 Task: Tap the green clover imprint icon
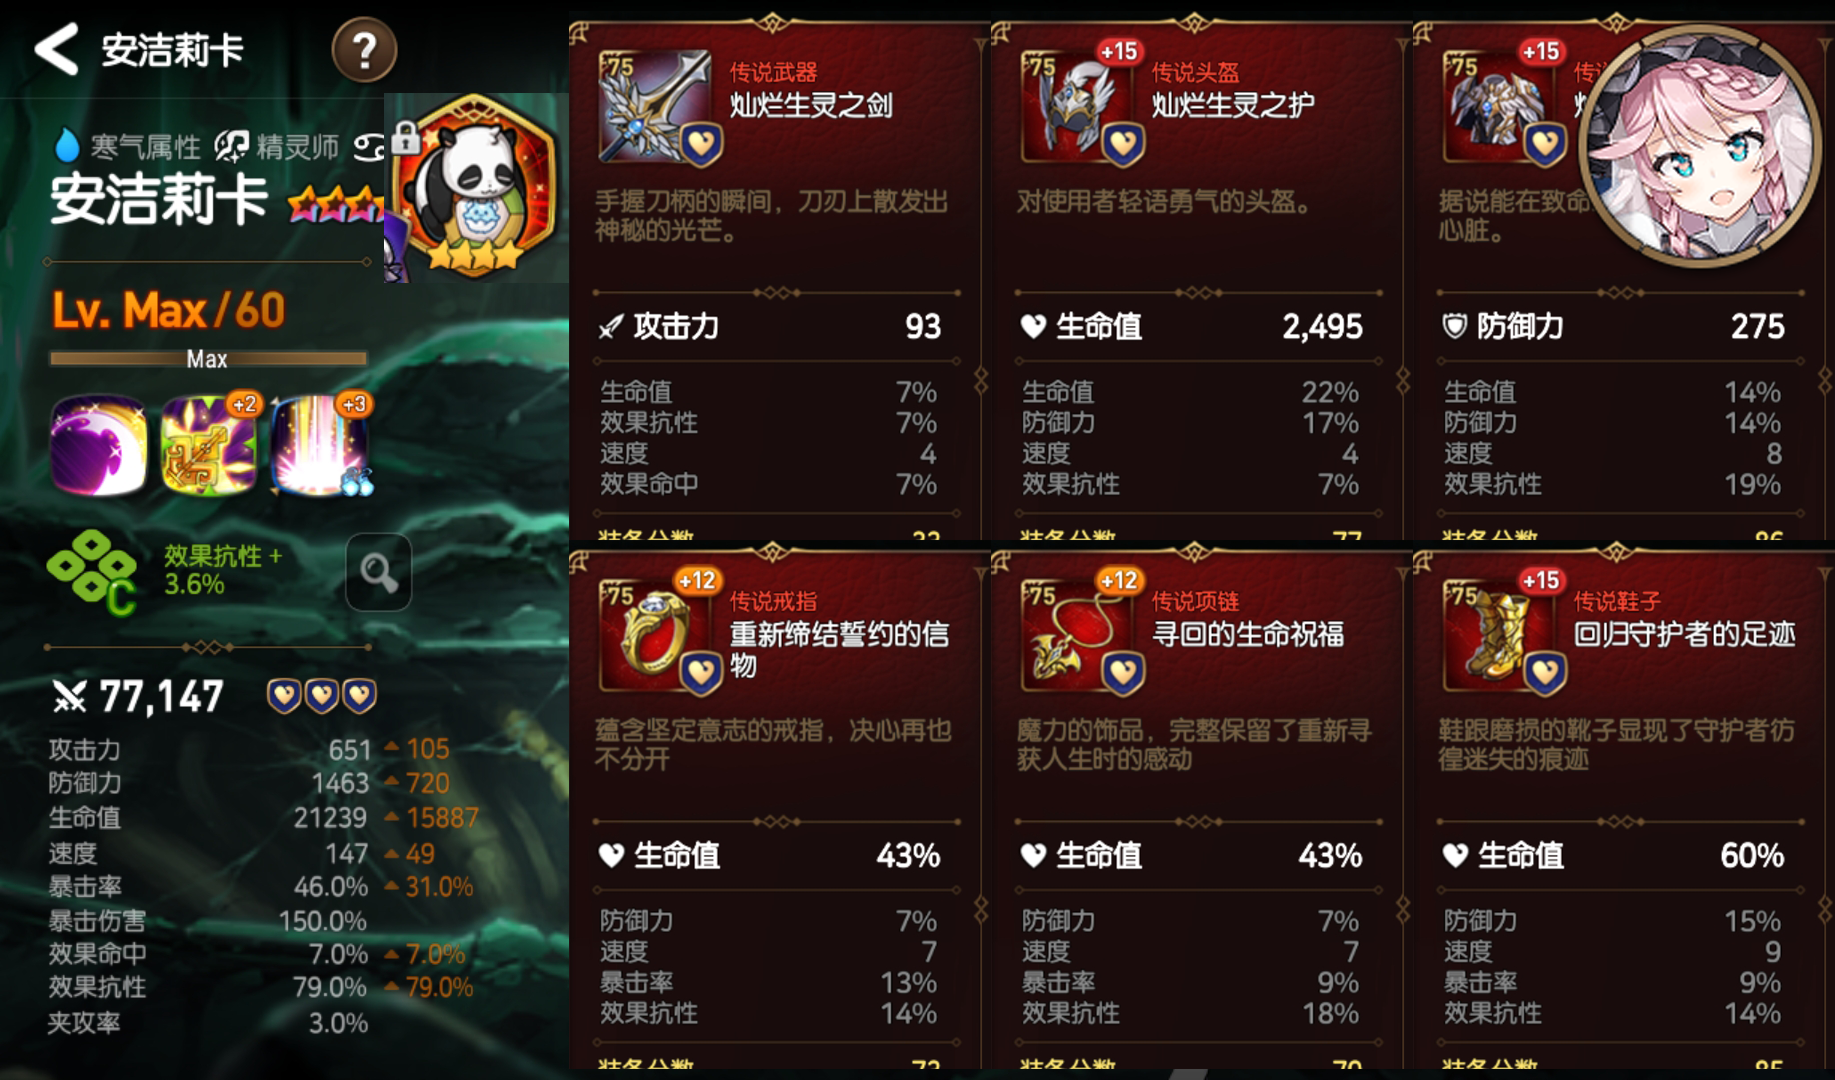92,571
